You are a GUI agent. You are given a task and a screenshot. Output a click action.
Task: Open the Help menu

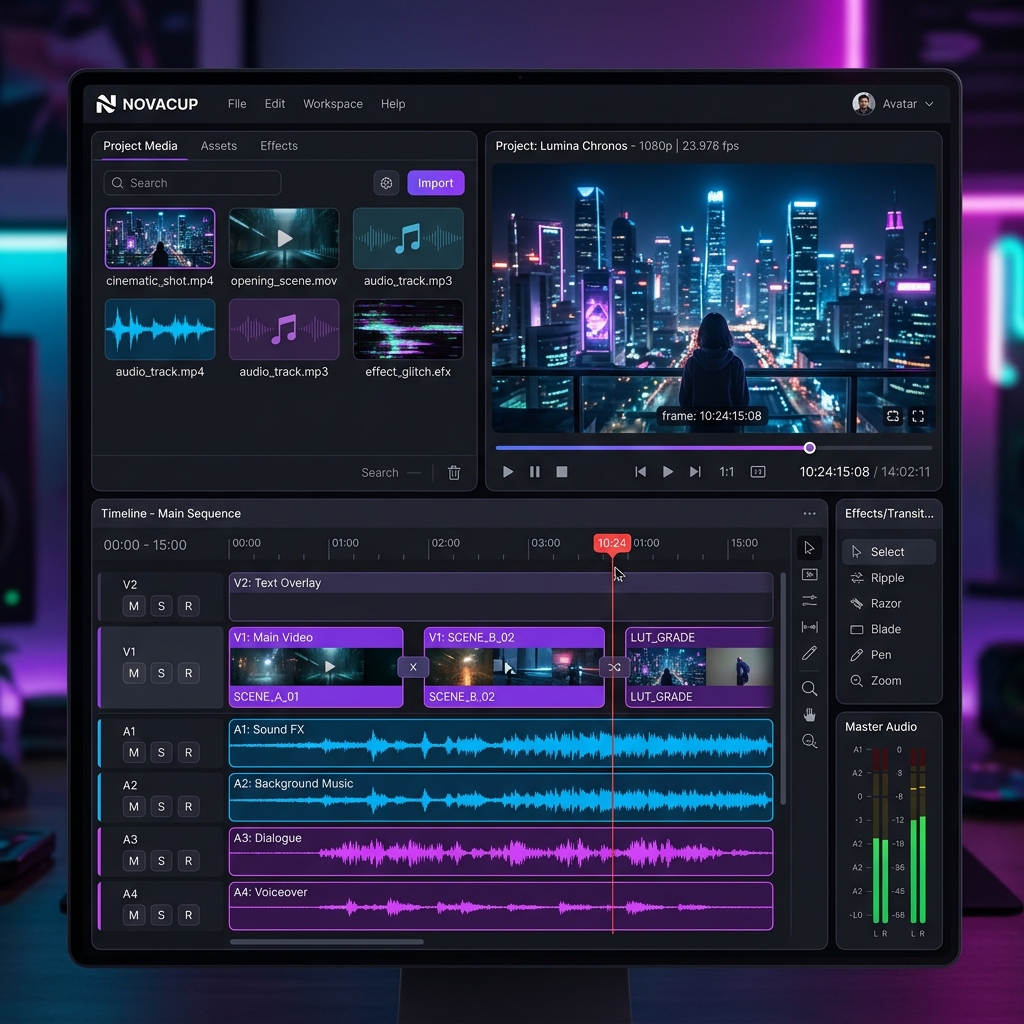point(393,104)
